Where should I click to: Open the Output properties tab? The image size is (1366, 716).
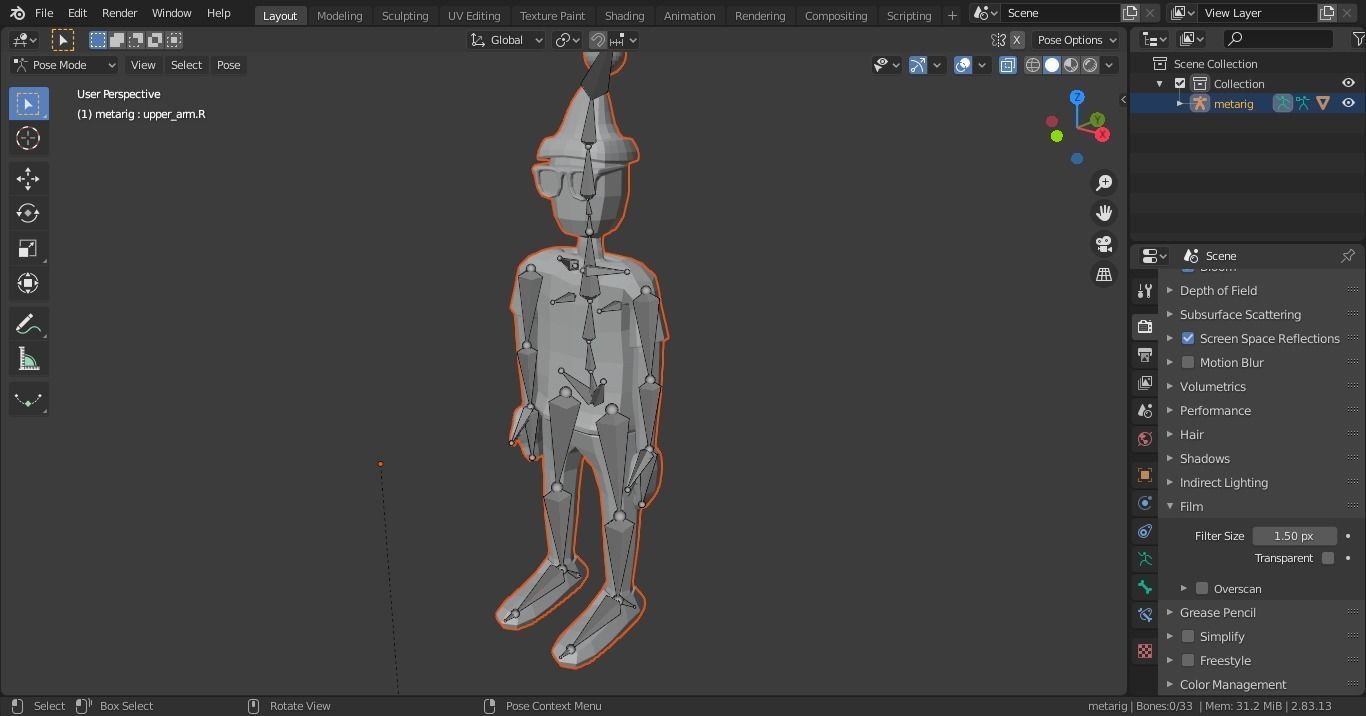pos(1145,355)
